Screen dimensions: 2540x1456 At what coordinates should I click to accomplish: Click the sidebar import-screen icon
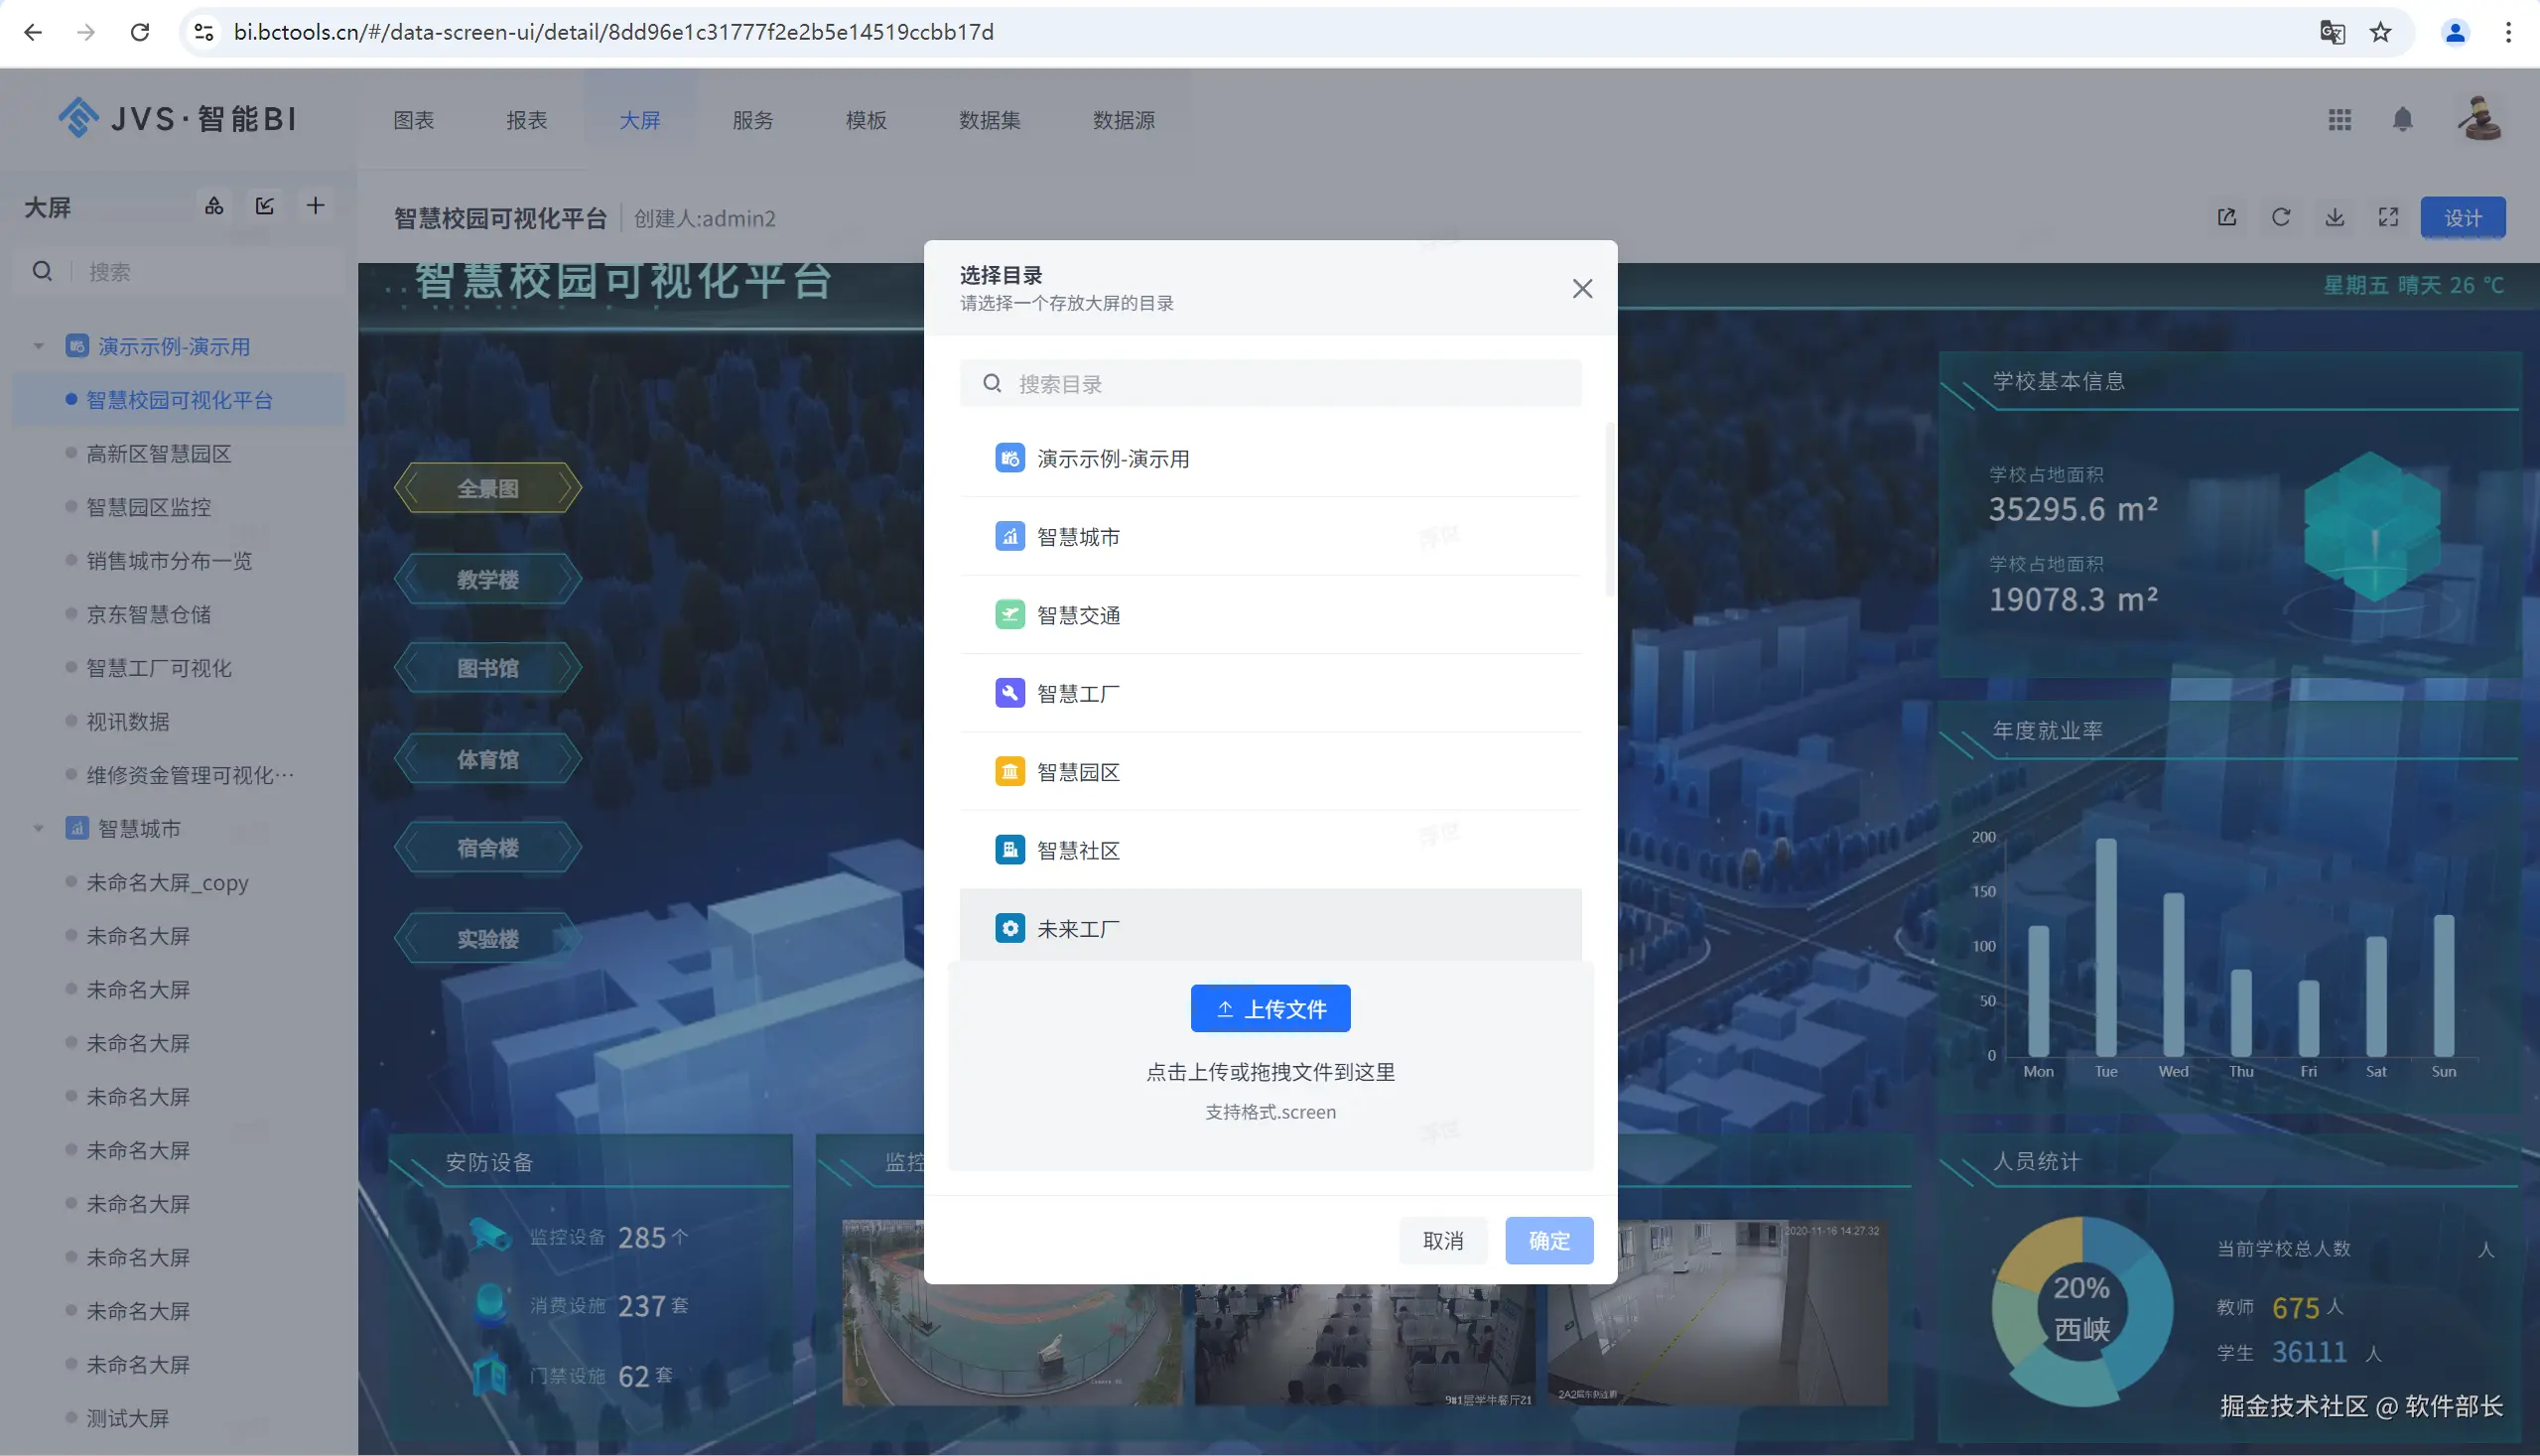[x=264, y=206]
